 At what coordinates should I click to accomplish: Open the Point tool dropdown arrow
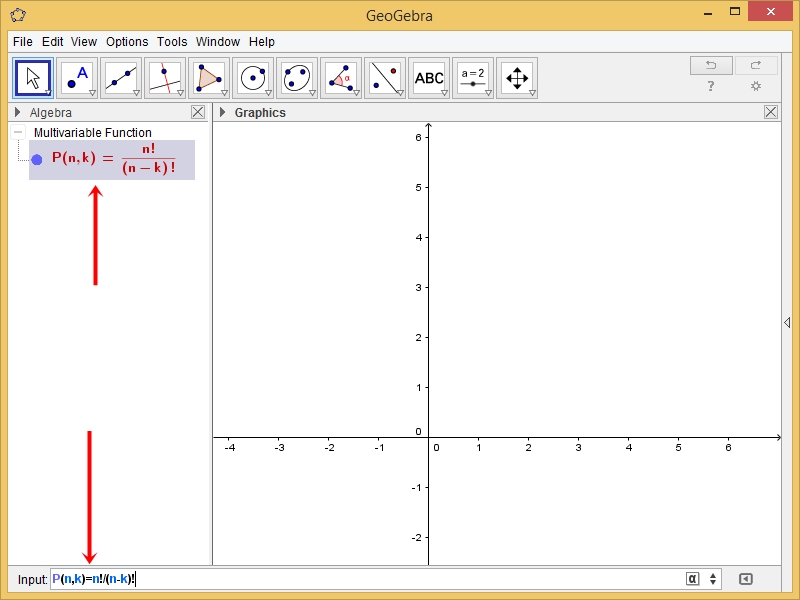click(92, 93)
